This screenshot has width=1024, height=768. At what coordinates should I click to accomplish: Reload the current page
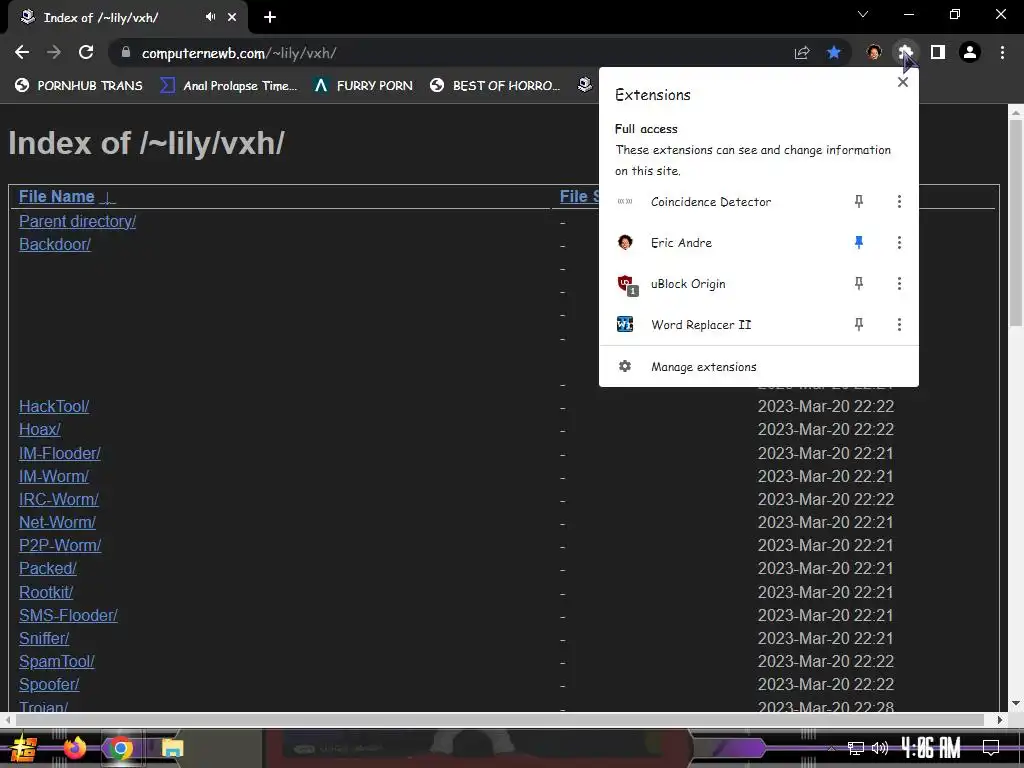point(86,52)
